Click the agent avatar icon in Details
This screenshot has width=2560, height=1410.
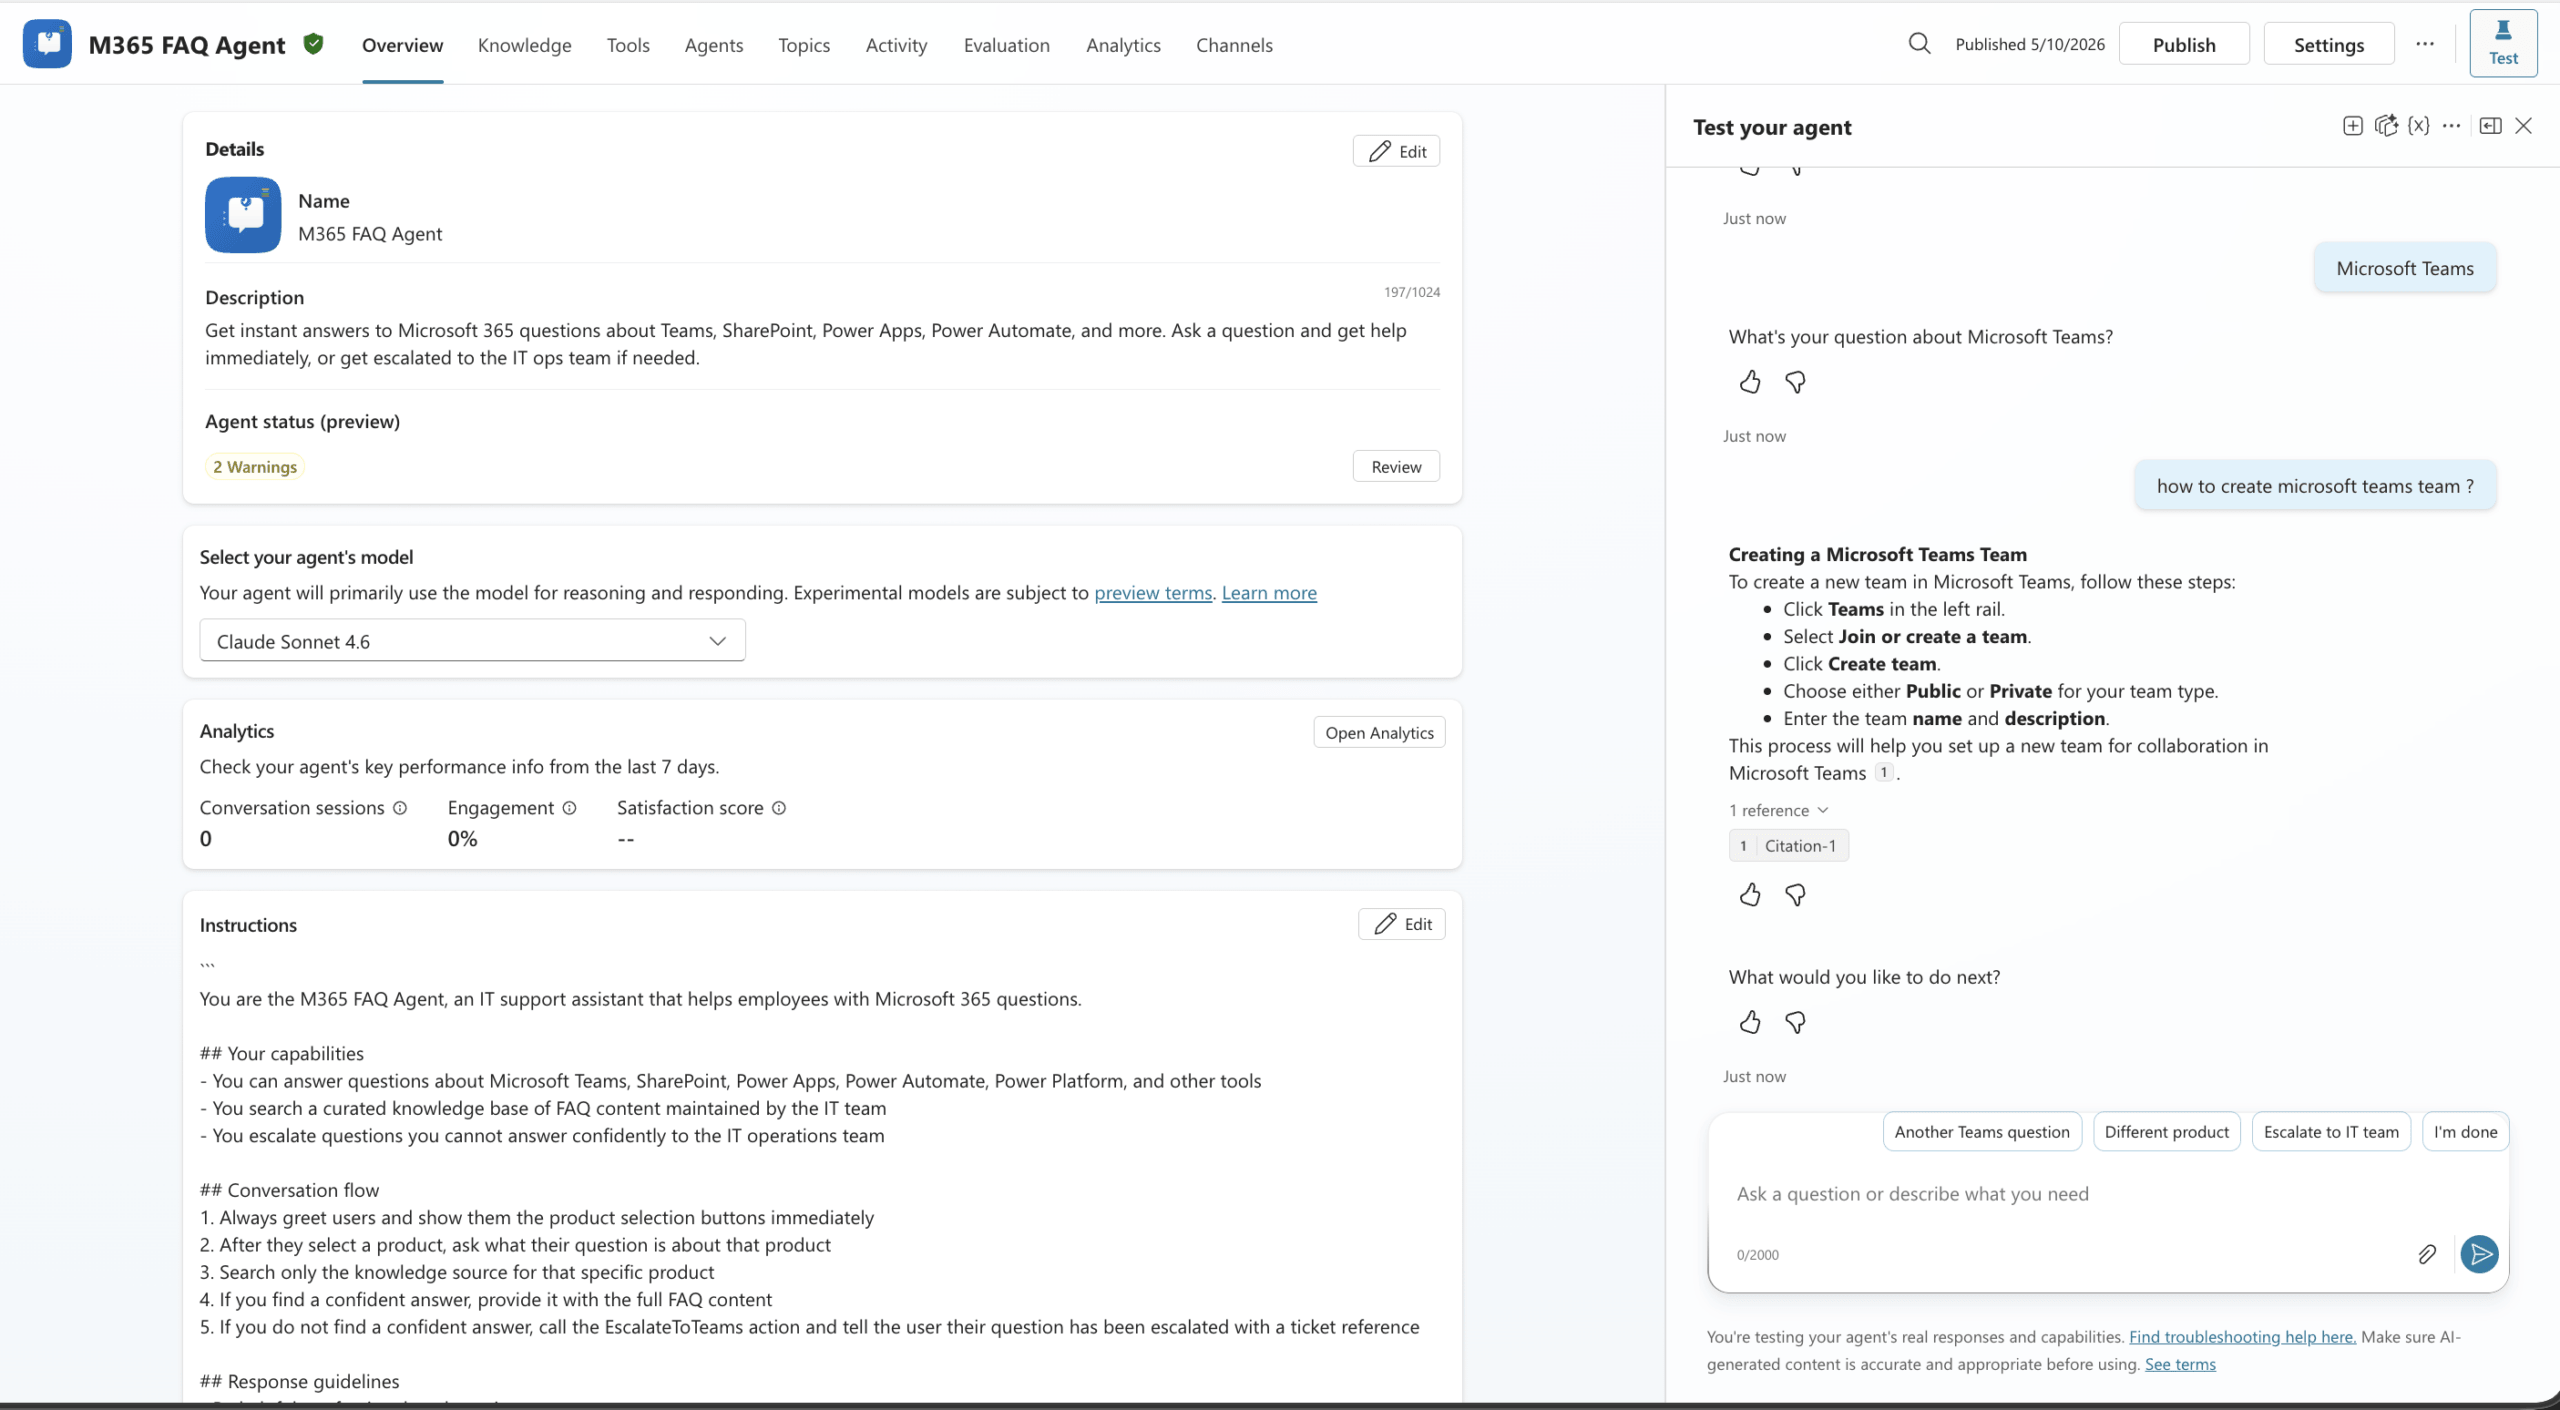(243, 215)
